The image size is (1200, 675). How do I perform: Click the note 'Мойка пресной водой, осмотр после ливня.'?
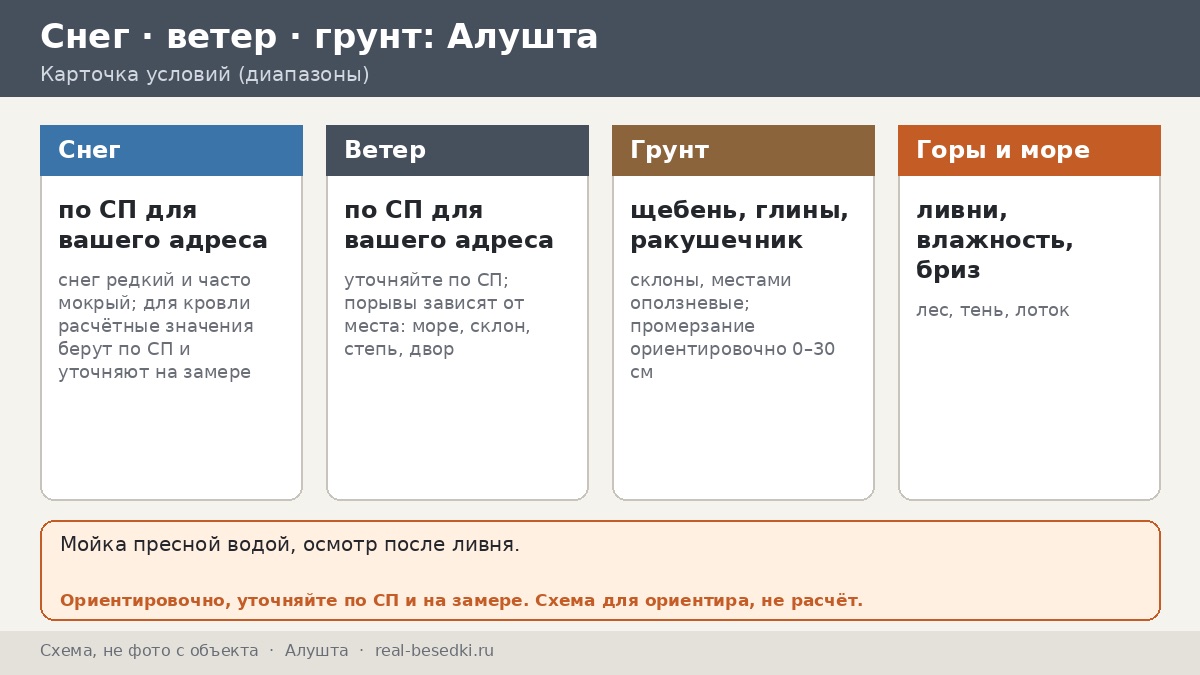coord(290,545)
